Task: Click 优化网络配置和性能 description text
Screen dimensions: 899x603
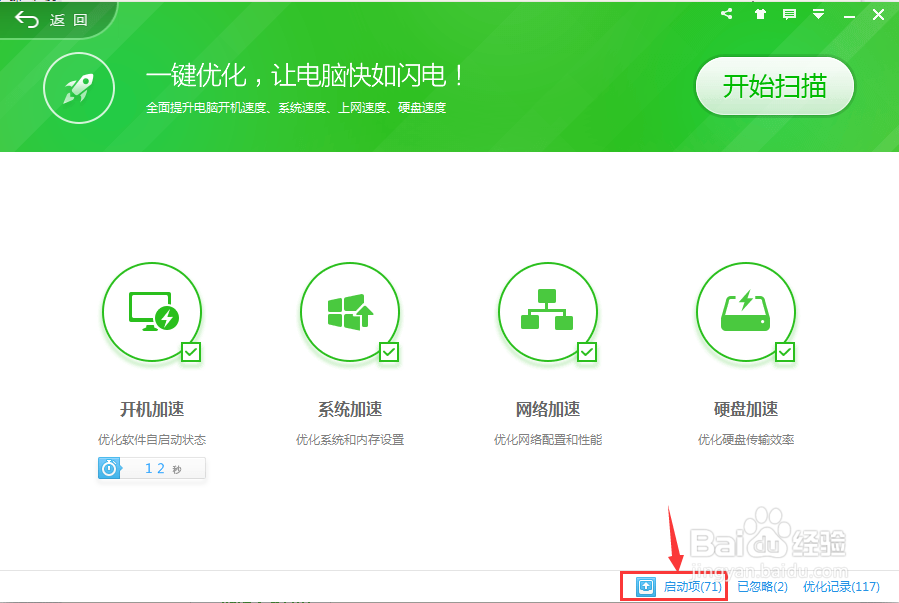Action: coord(548,440)
